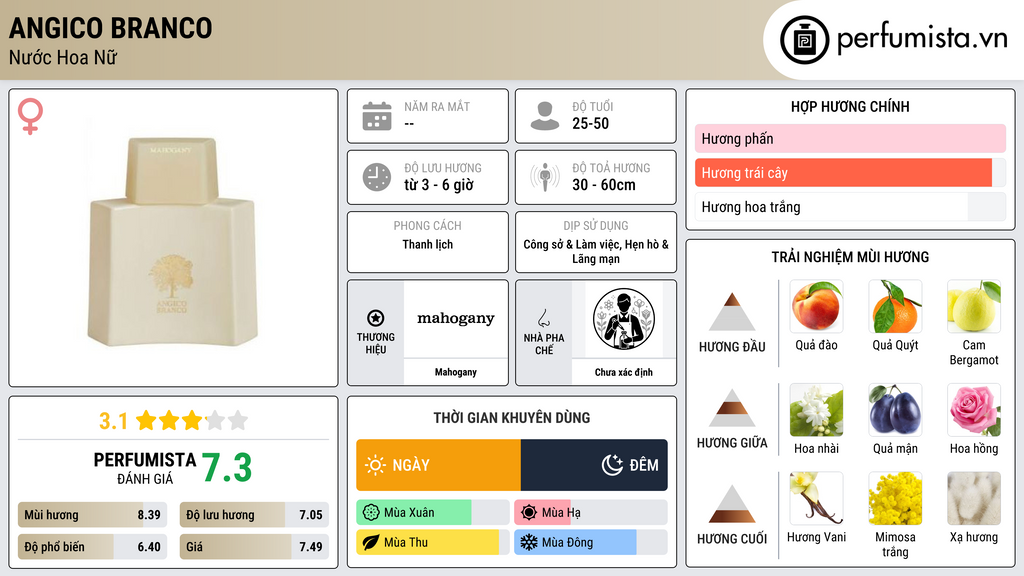Click the perfumista.vn bottle logo icon
This screenshot has width=1024, height=576.
pyautogui.click(x=804, y=40)
